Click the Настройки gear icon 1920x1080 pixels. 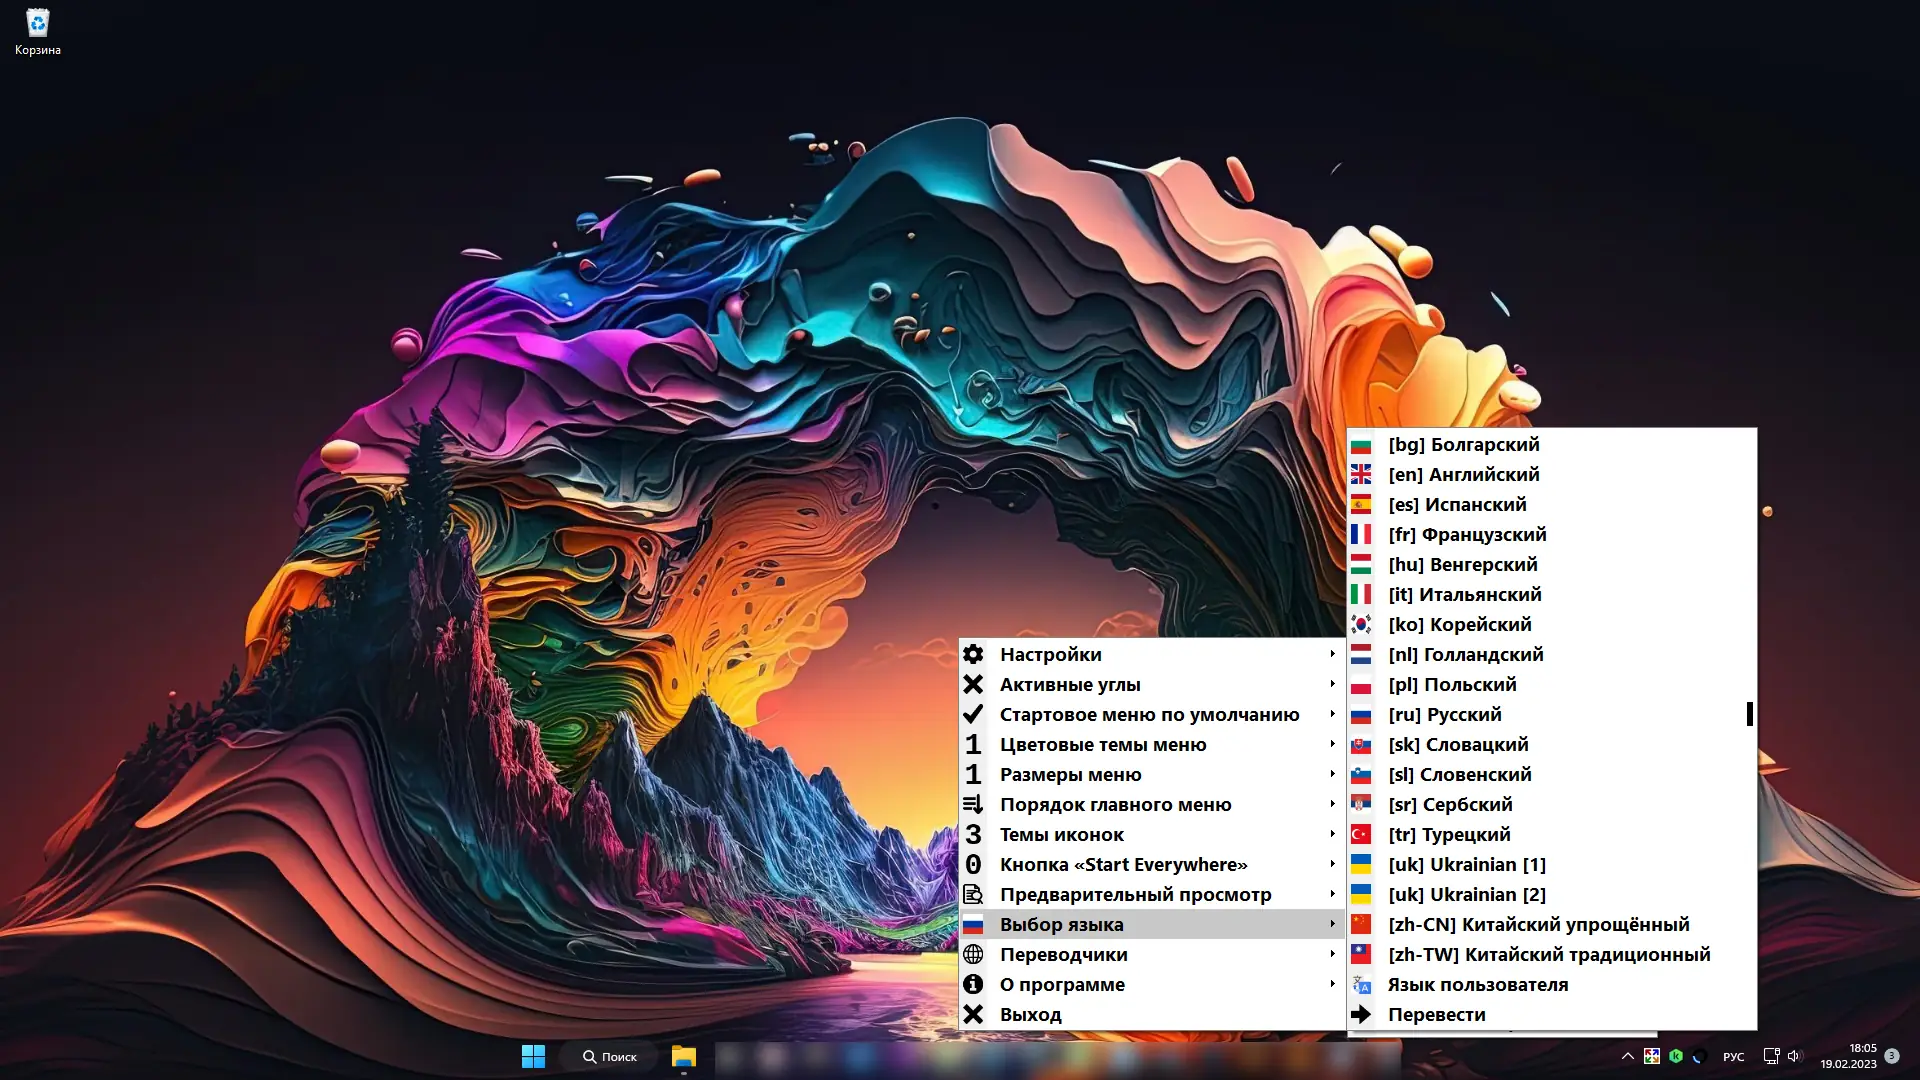973,654
